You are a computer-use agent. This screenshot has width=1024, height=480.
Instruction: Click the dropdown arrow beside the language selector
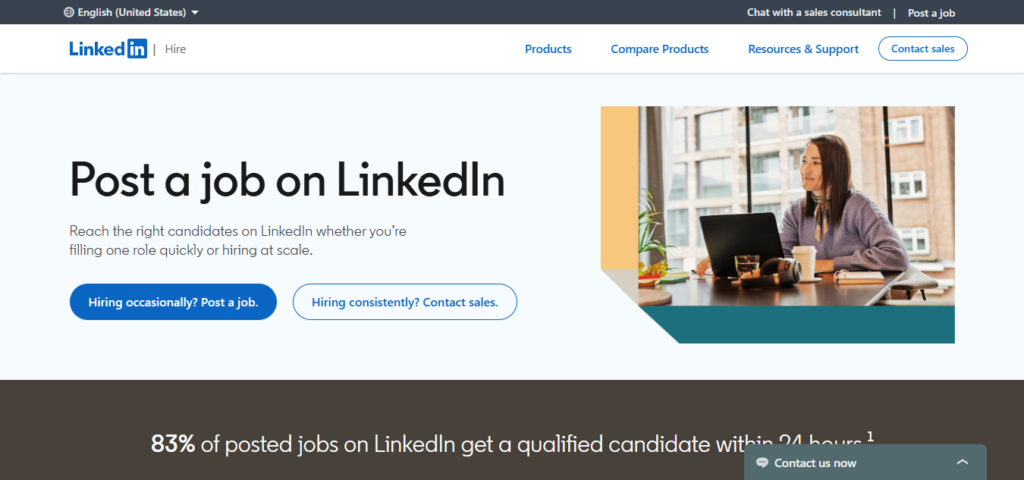tap(194, 13)
